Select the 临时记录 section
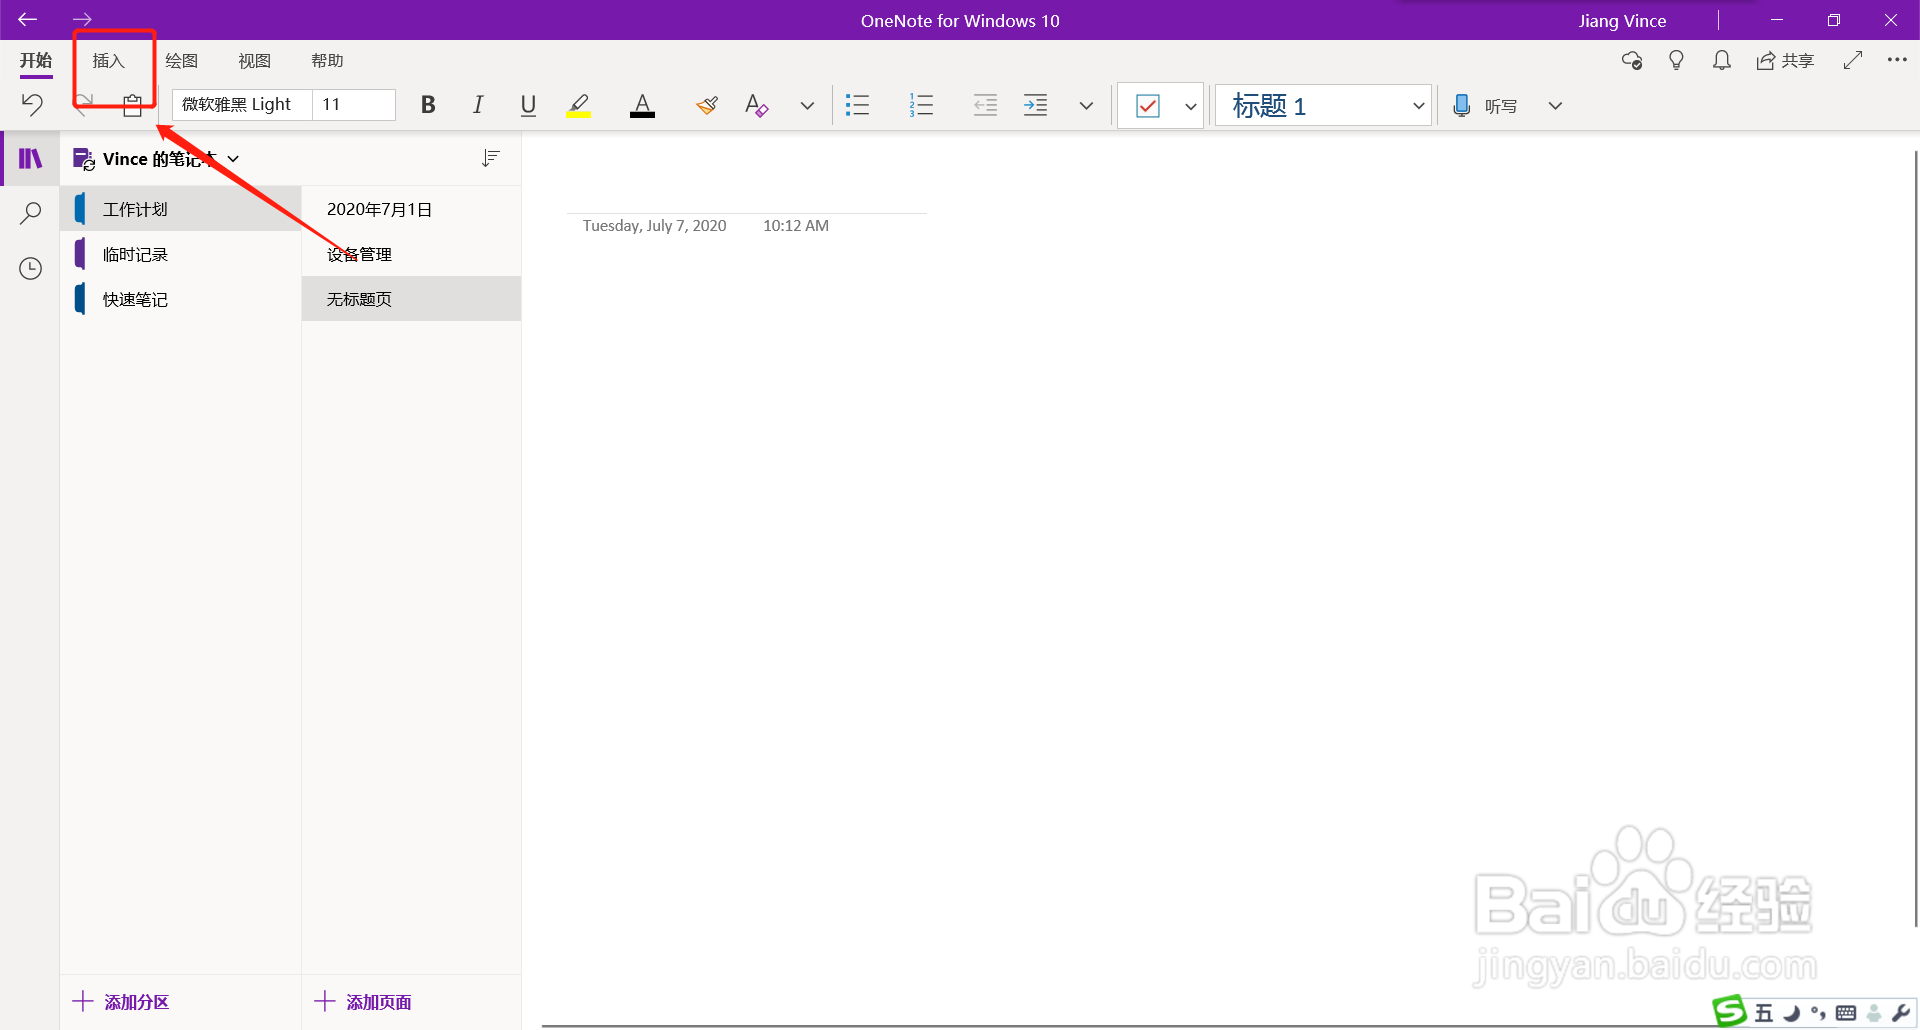 [181, 254]
